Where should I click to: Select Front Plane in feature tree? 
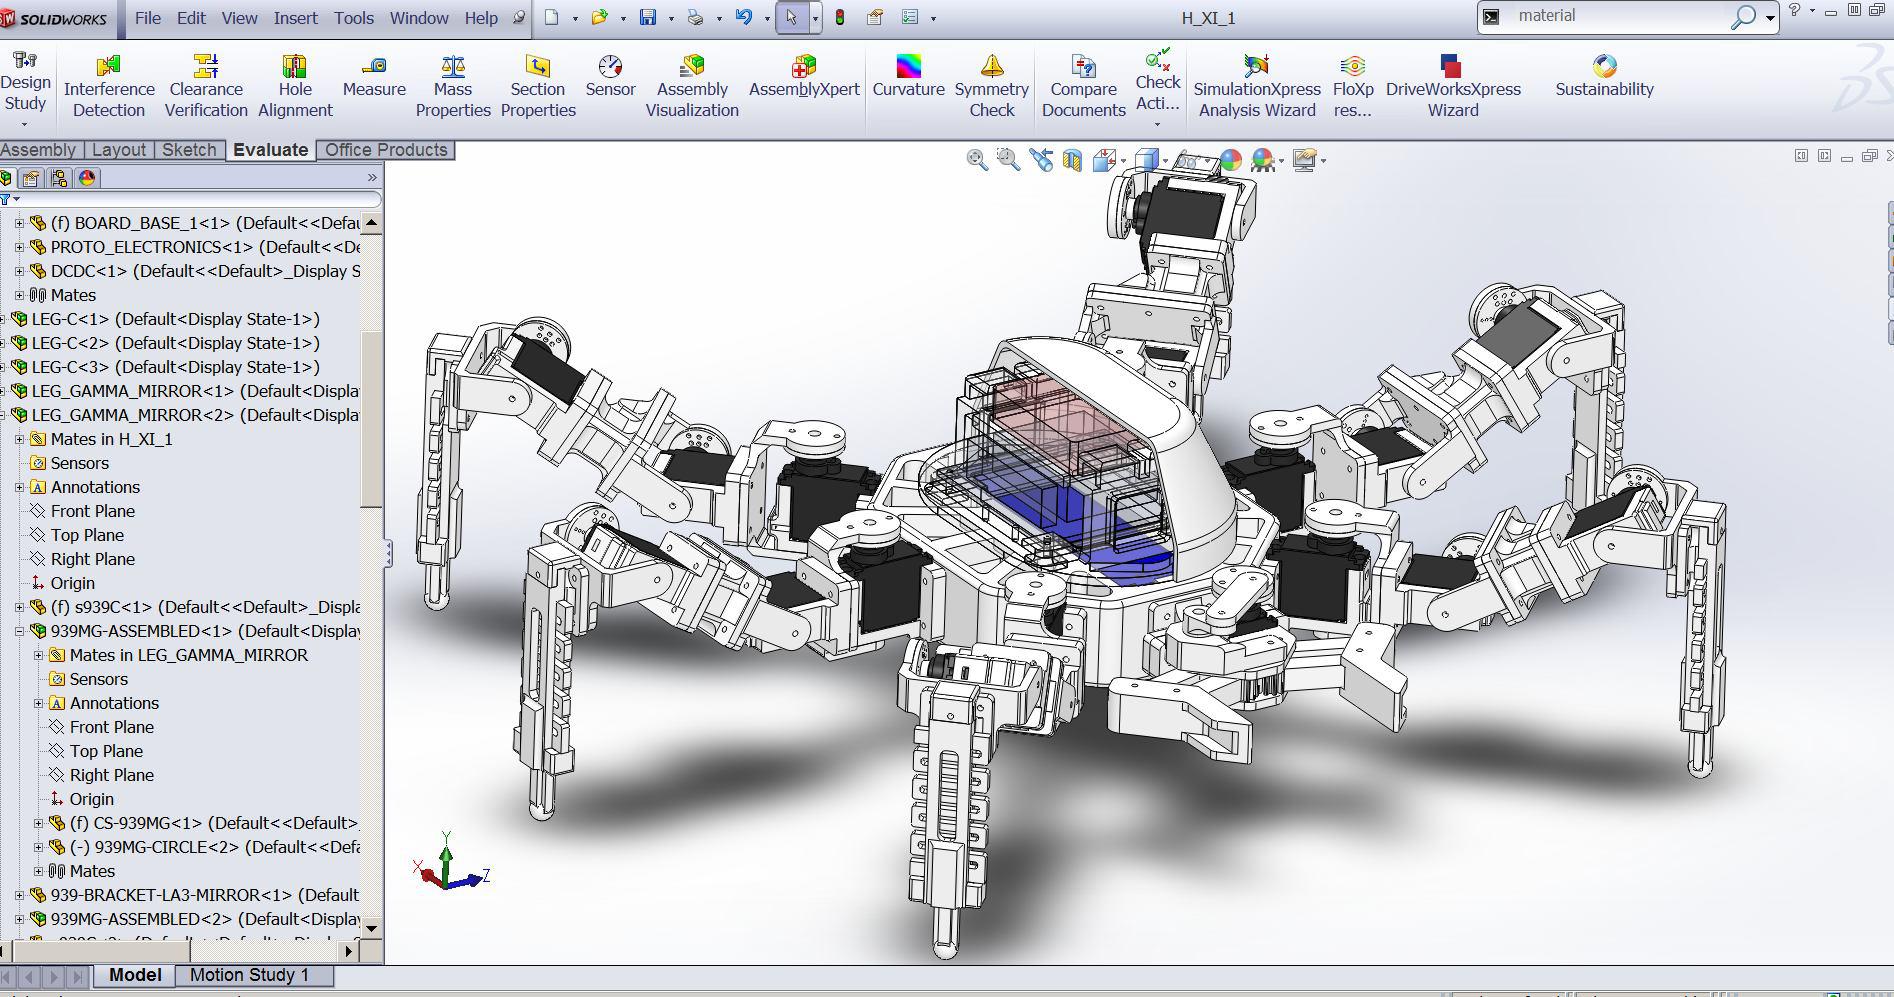tap(92, 511)
